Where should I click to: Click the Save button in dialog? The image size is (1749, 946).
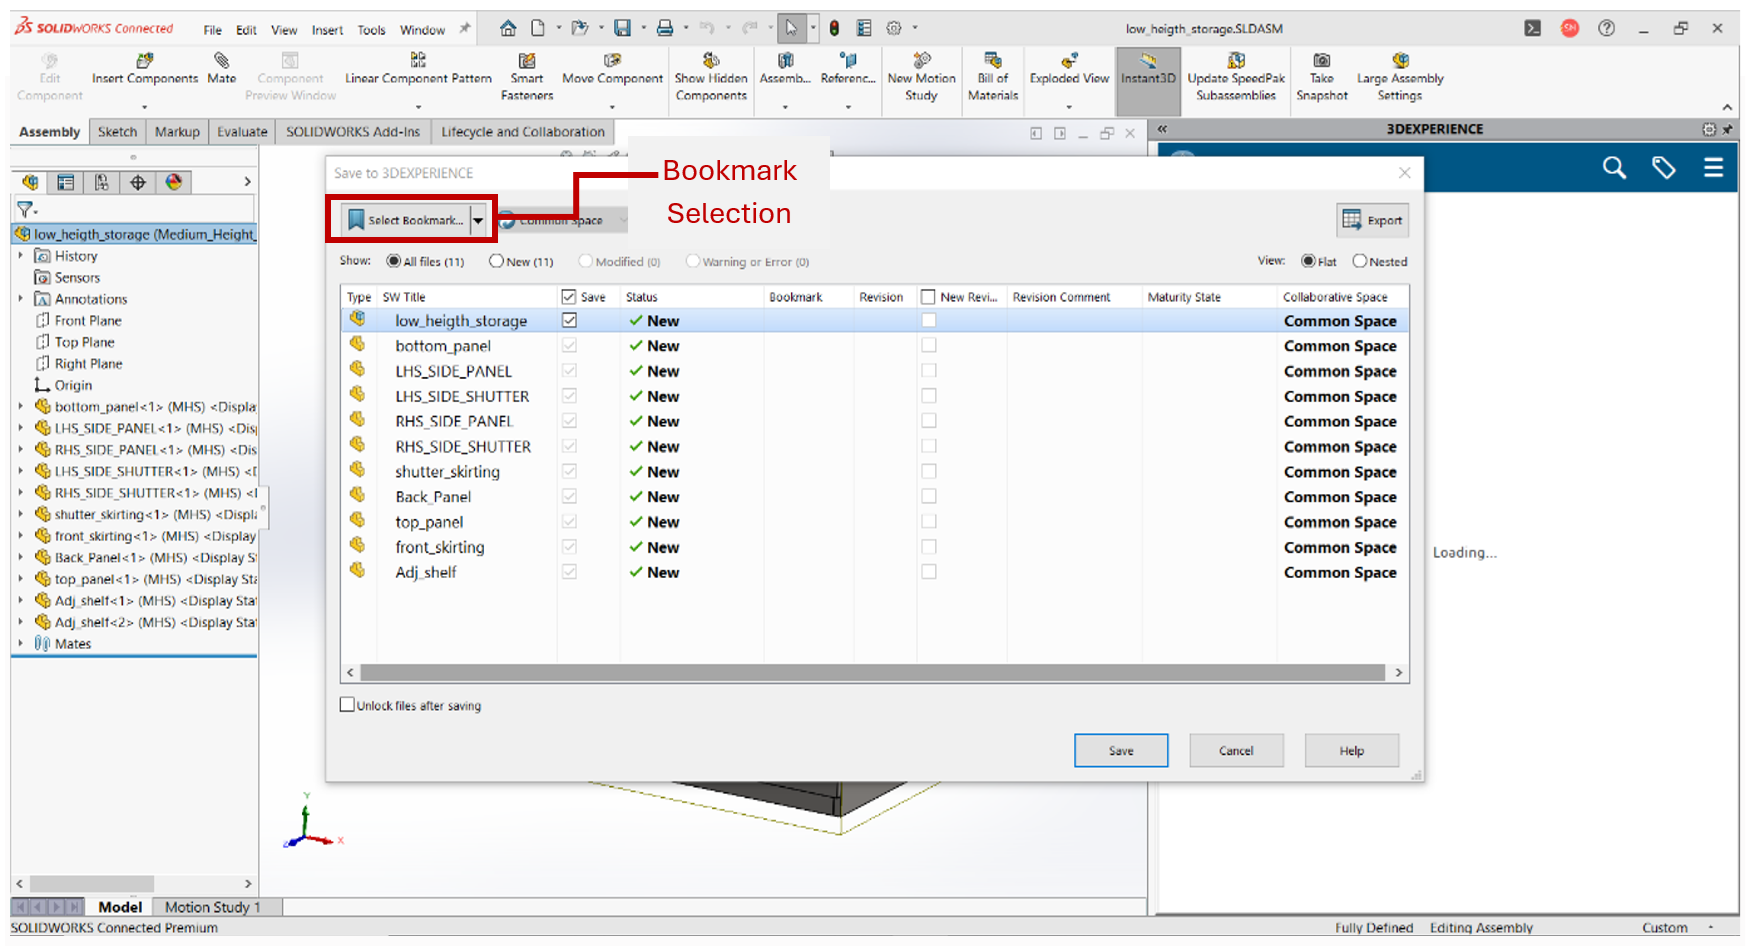(x=1120, y=751)
